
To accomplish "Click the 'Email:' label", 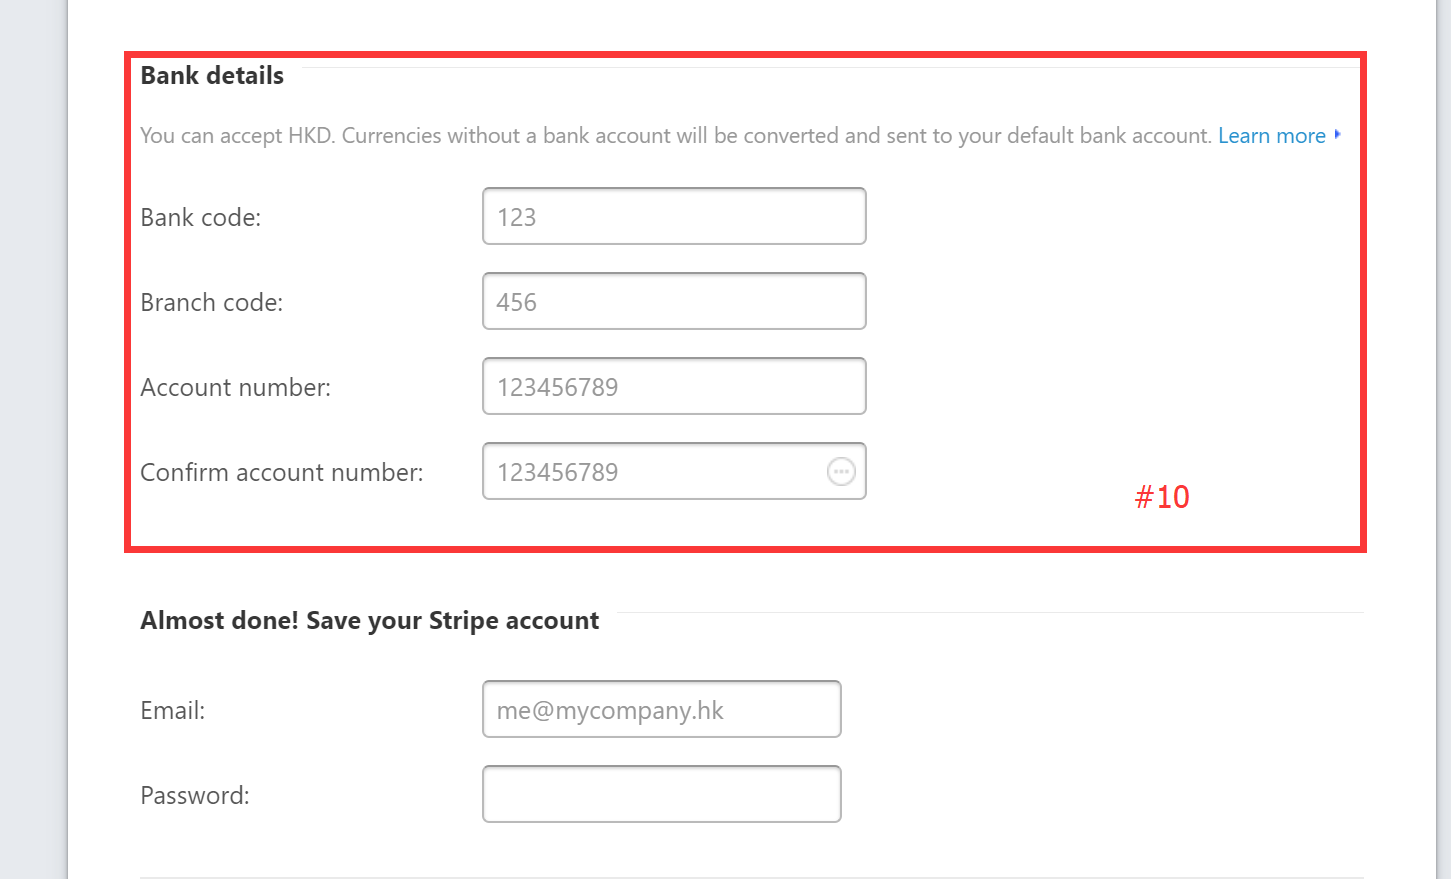I will coord(173,710).
